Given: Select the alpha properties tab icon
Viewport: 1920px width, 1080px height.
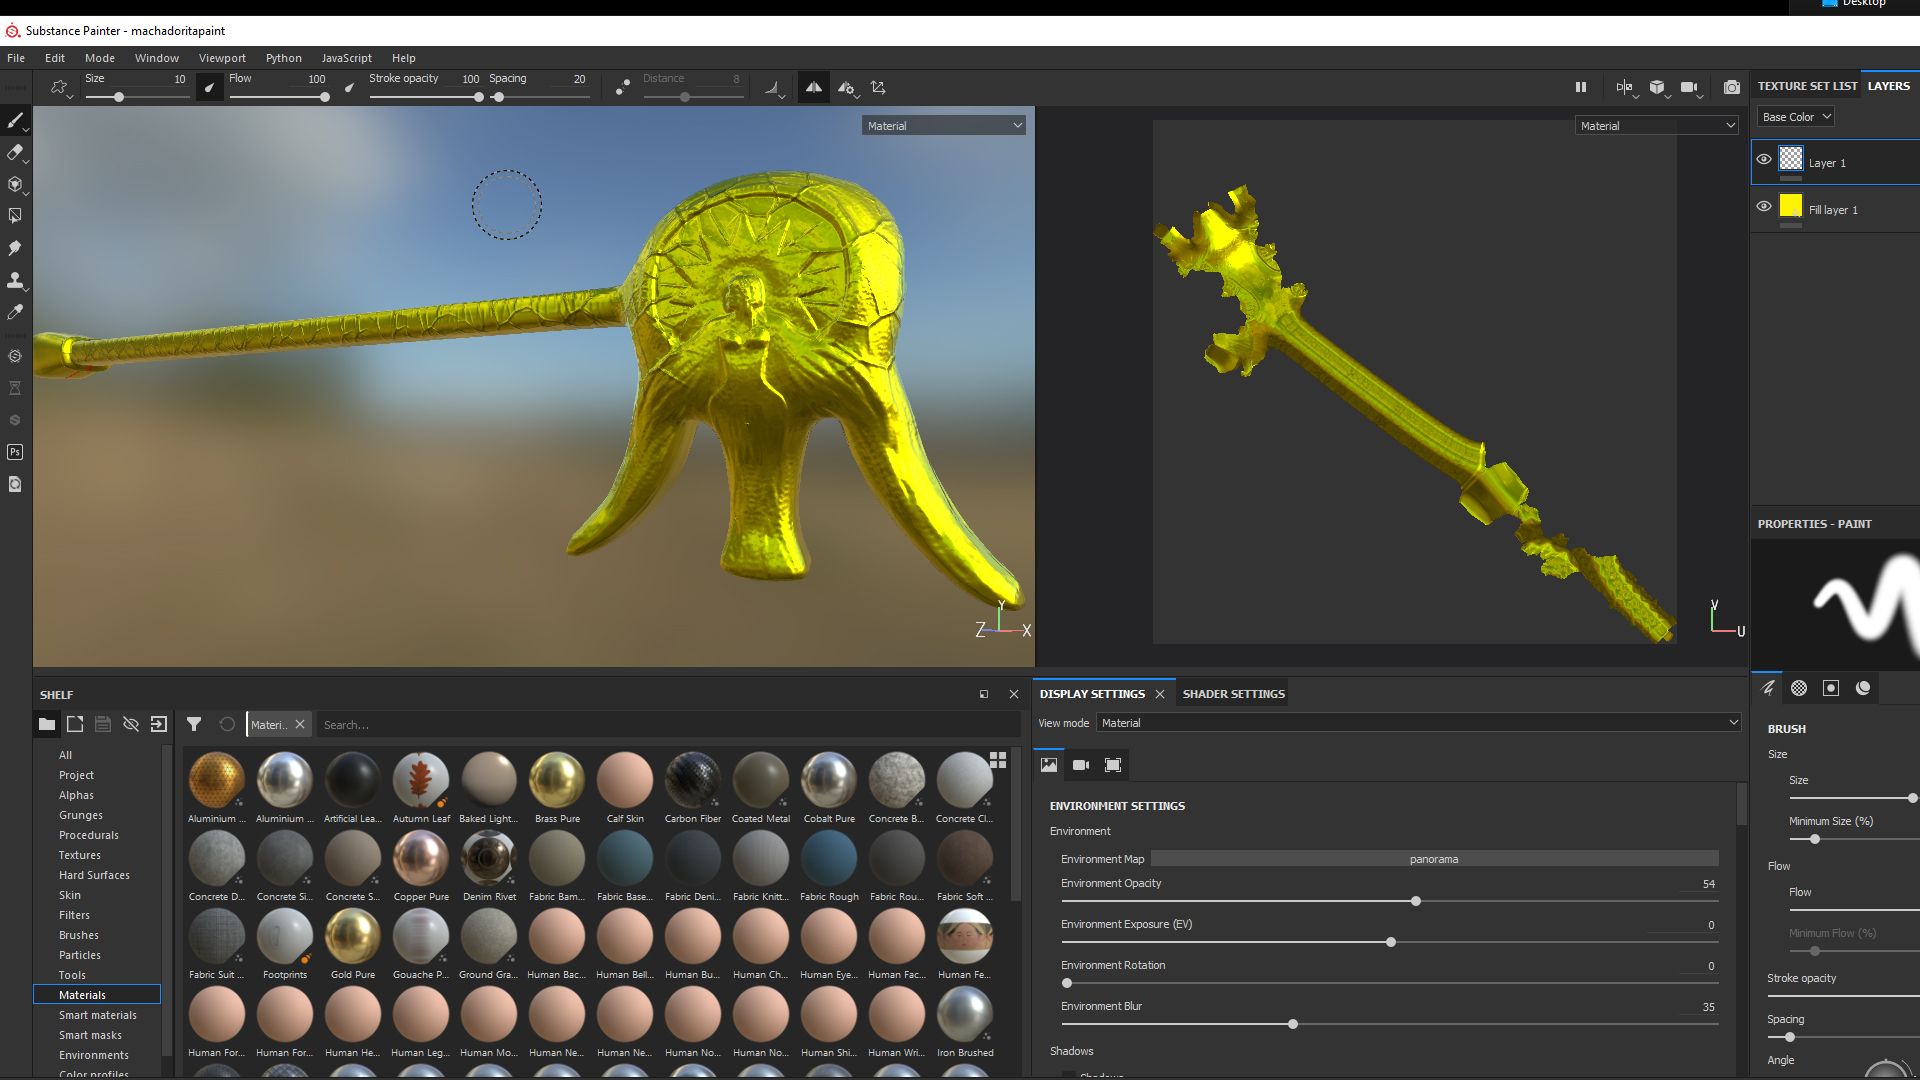Looking at the screenshot, I should point(1799,688).
